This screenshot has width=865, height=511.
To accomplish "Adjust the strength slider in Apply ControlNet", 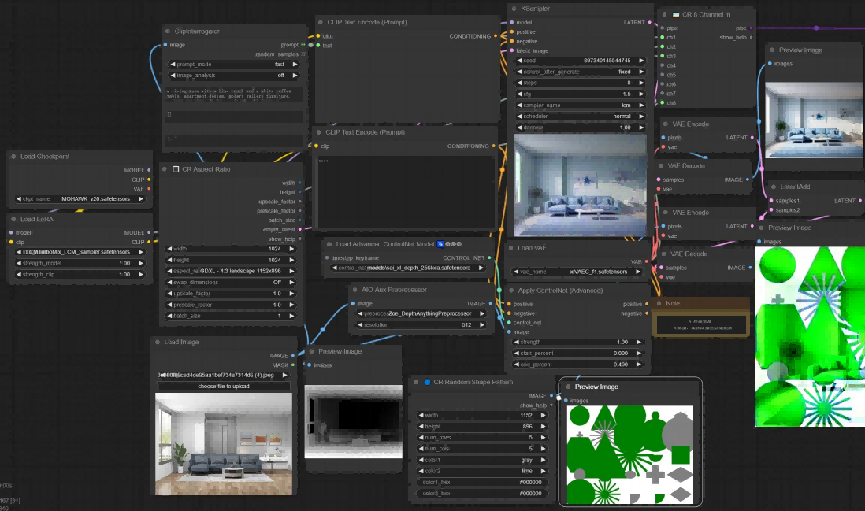I will tap(578, 342).
